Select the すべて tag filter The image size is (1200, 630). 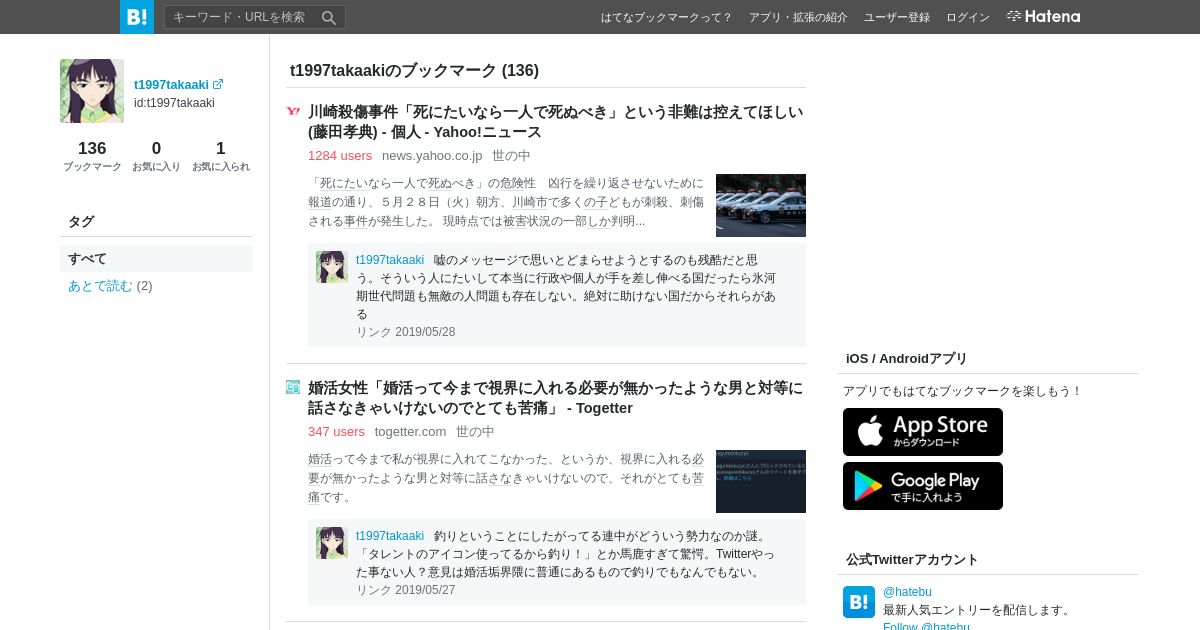point(156,258)
